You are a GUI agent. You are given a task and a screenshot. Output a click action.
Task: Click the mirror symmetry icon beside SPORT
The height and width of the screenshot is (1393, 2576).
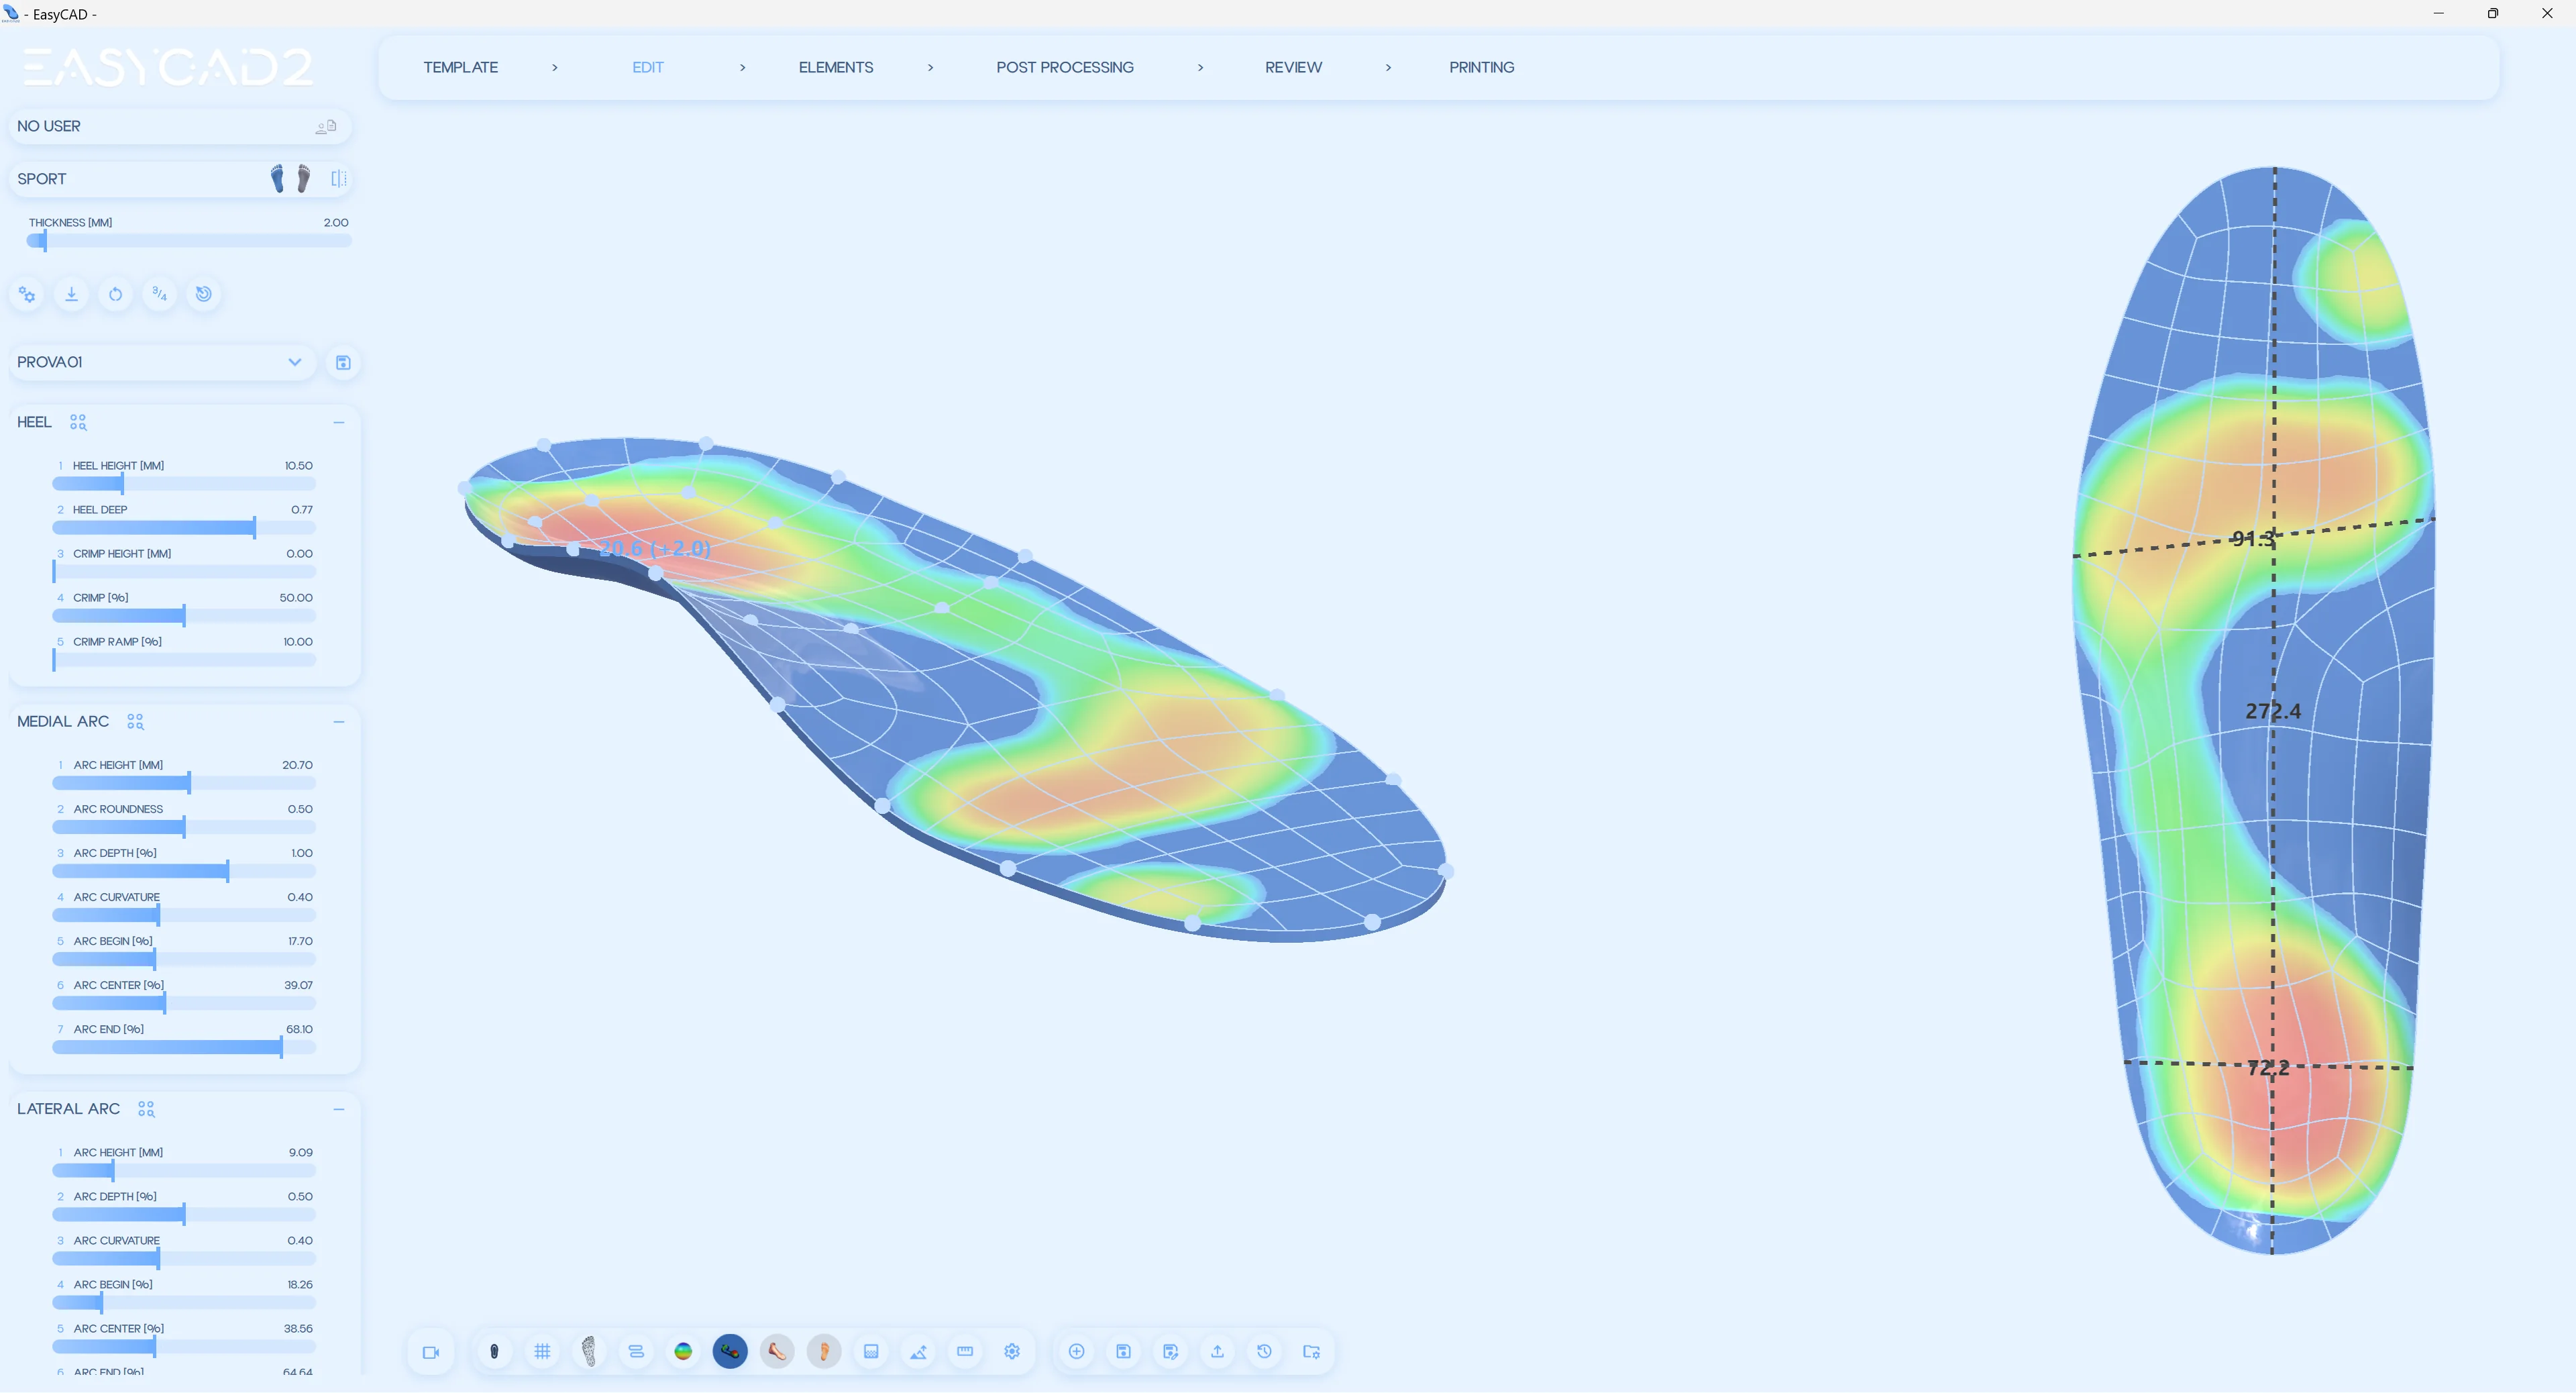click(x=339, y=179)
